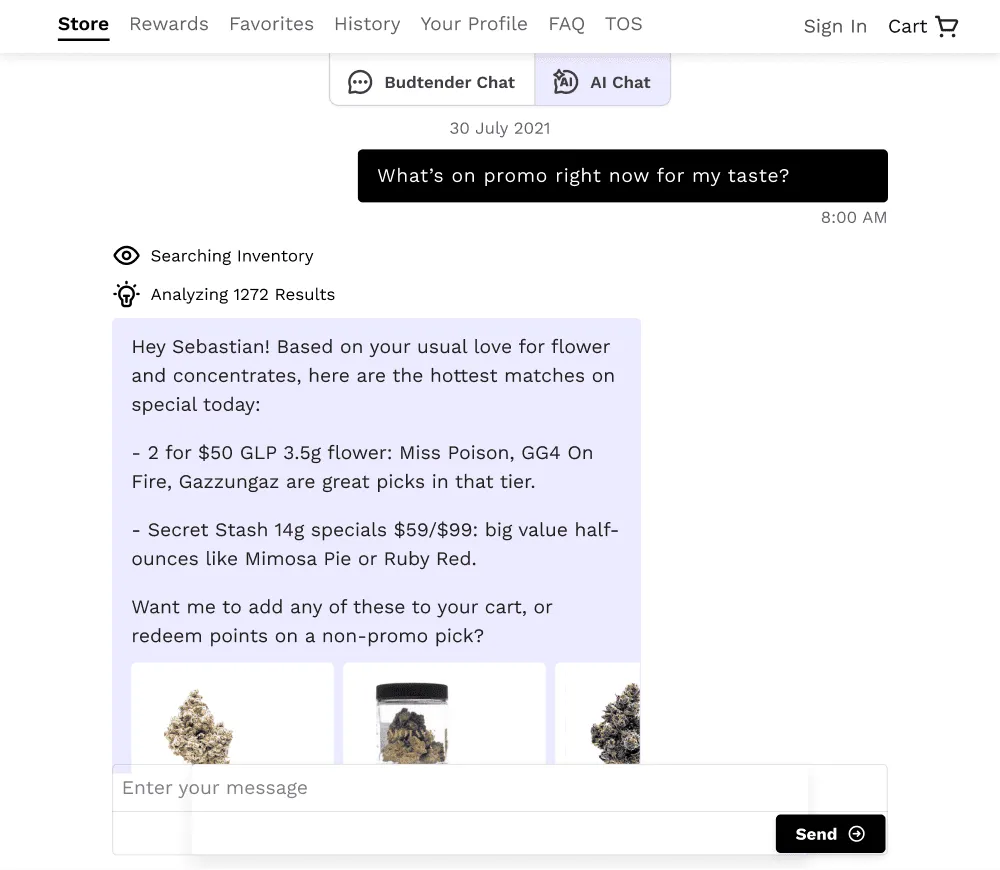
Task: Click the eye icon beside Searching Inventory
Action: 126,256
